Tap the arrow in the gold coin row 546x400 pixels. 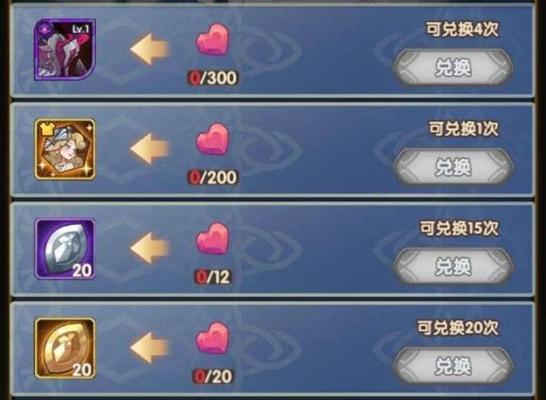tap(150, 347)
